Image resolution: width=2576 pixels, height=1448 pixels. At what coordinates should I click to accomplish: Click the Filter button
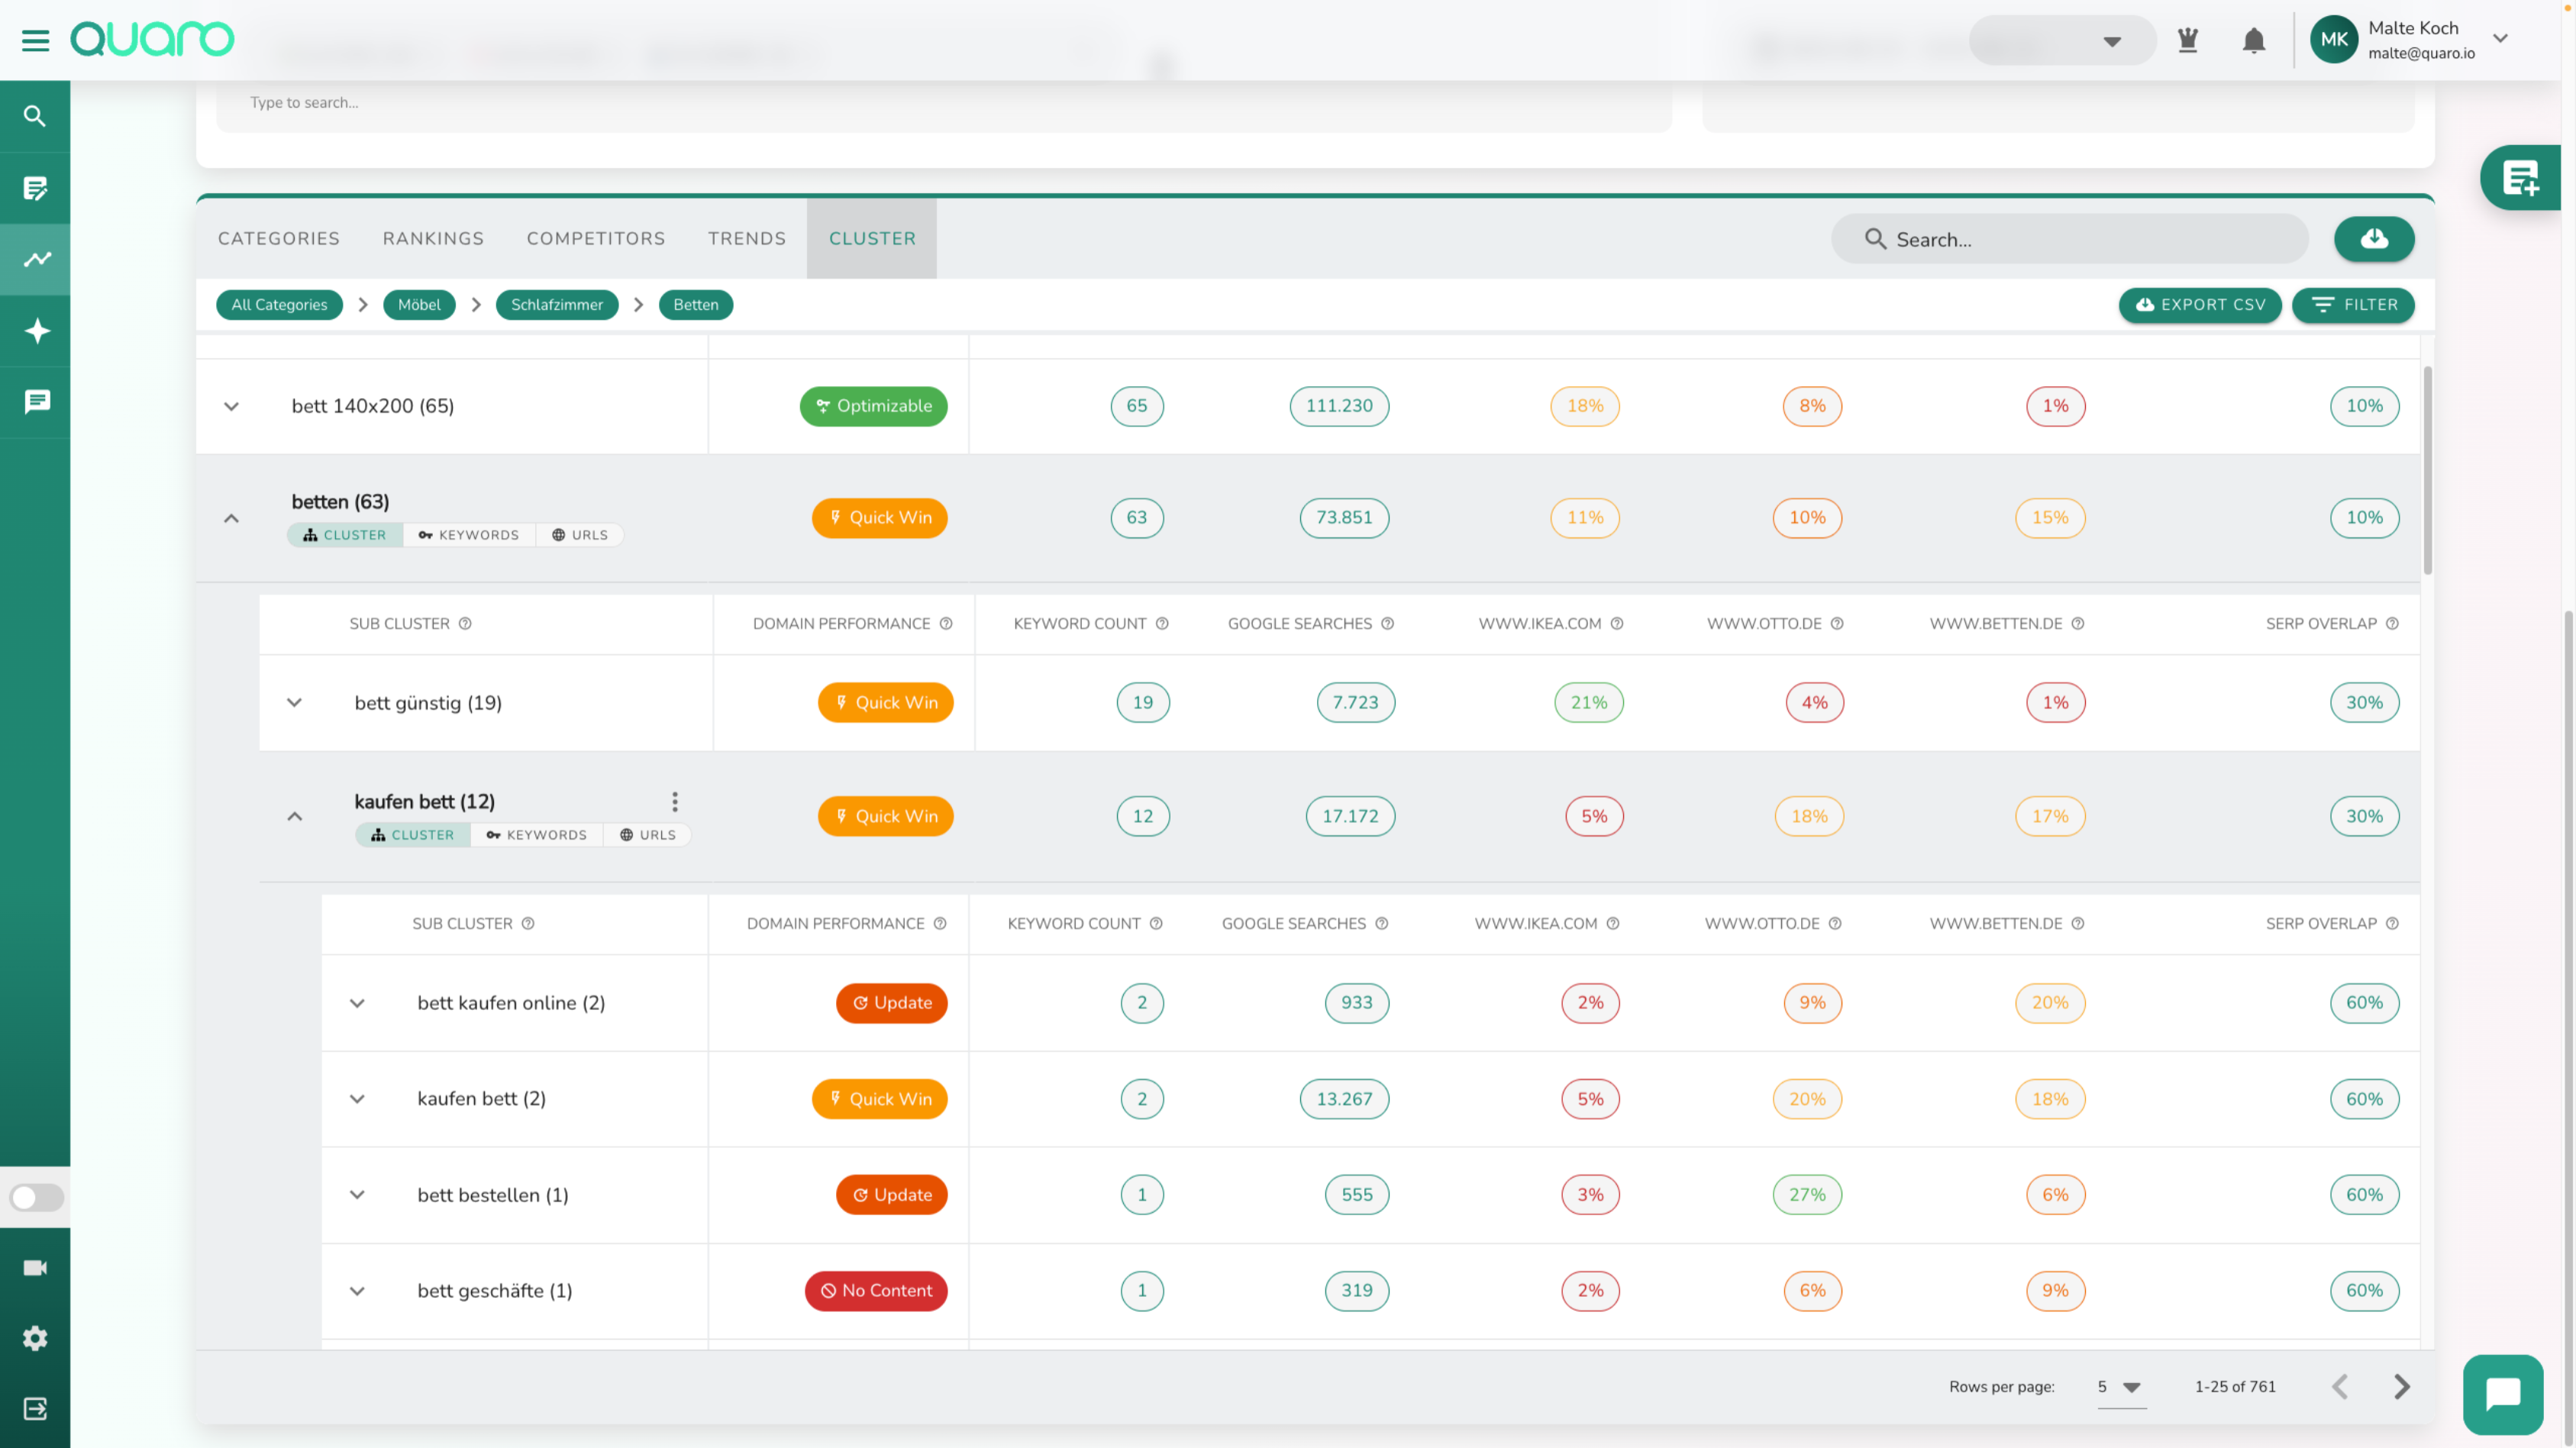2352,305
